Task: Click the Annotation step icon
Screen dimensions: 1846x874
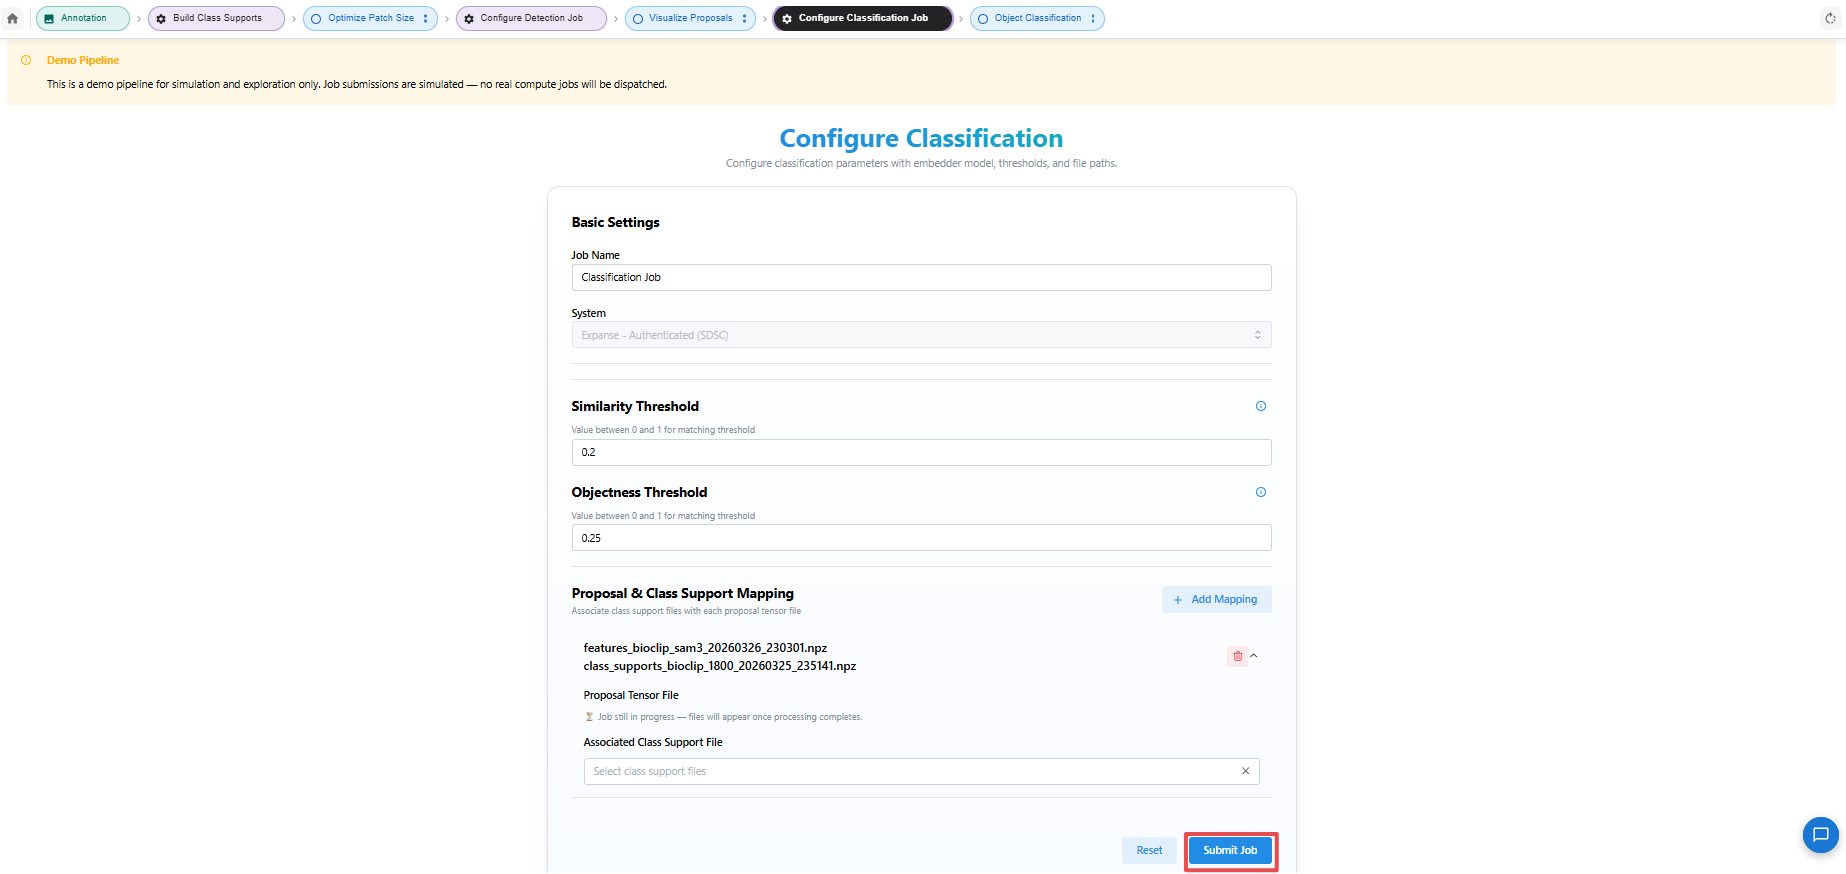Action: pyautogui.click(x=49, y=19)
